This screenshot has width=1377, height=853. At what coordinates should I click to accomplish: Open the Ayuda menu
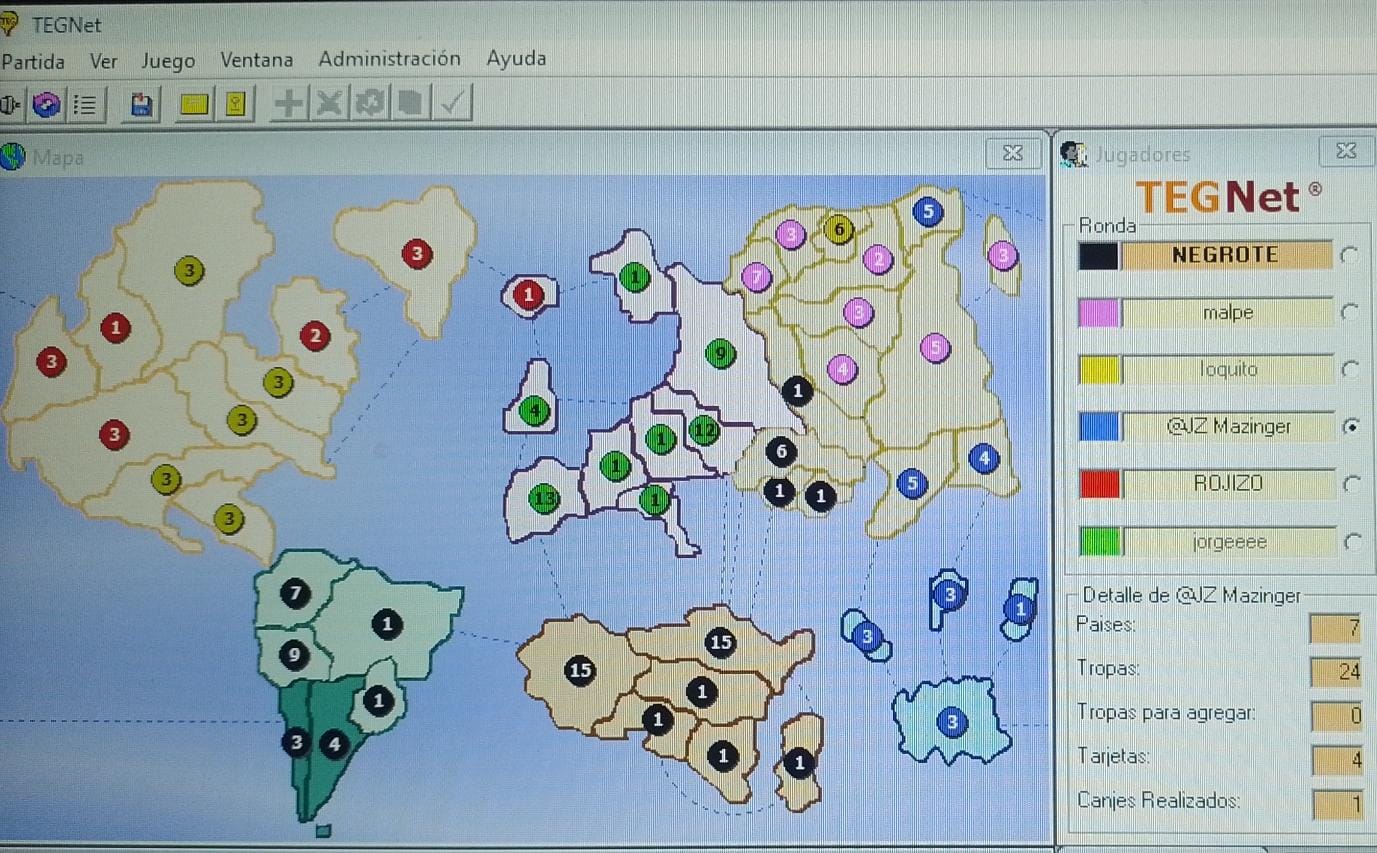(x=516, y=58)
